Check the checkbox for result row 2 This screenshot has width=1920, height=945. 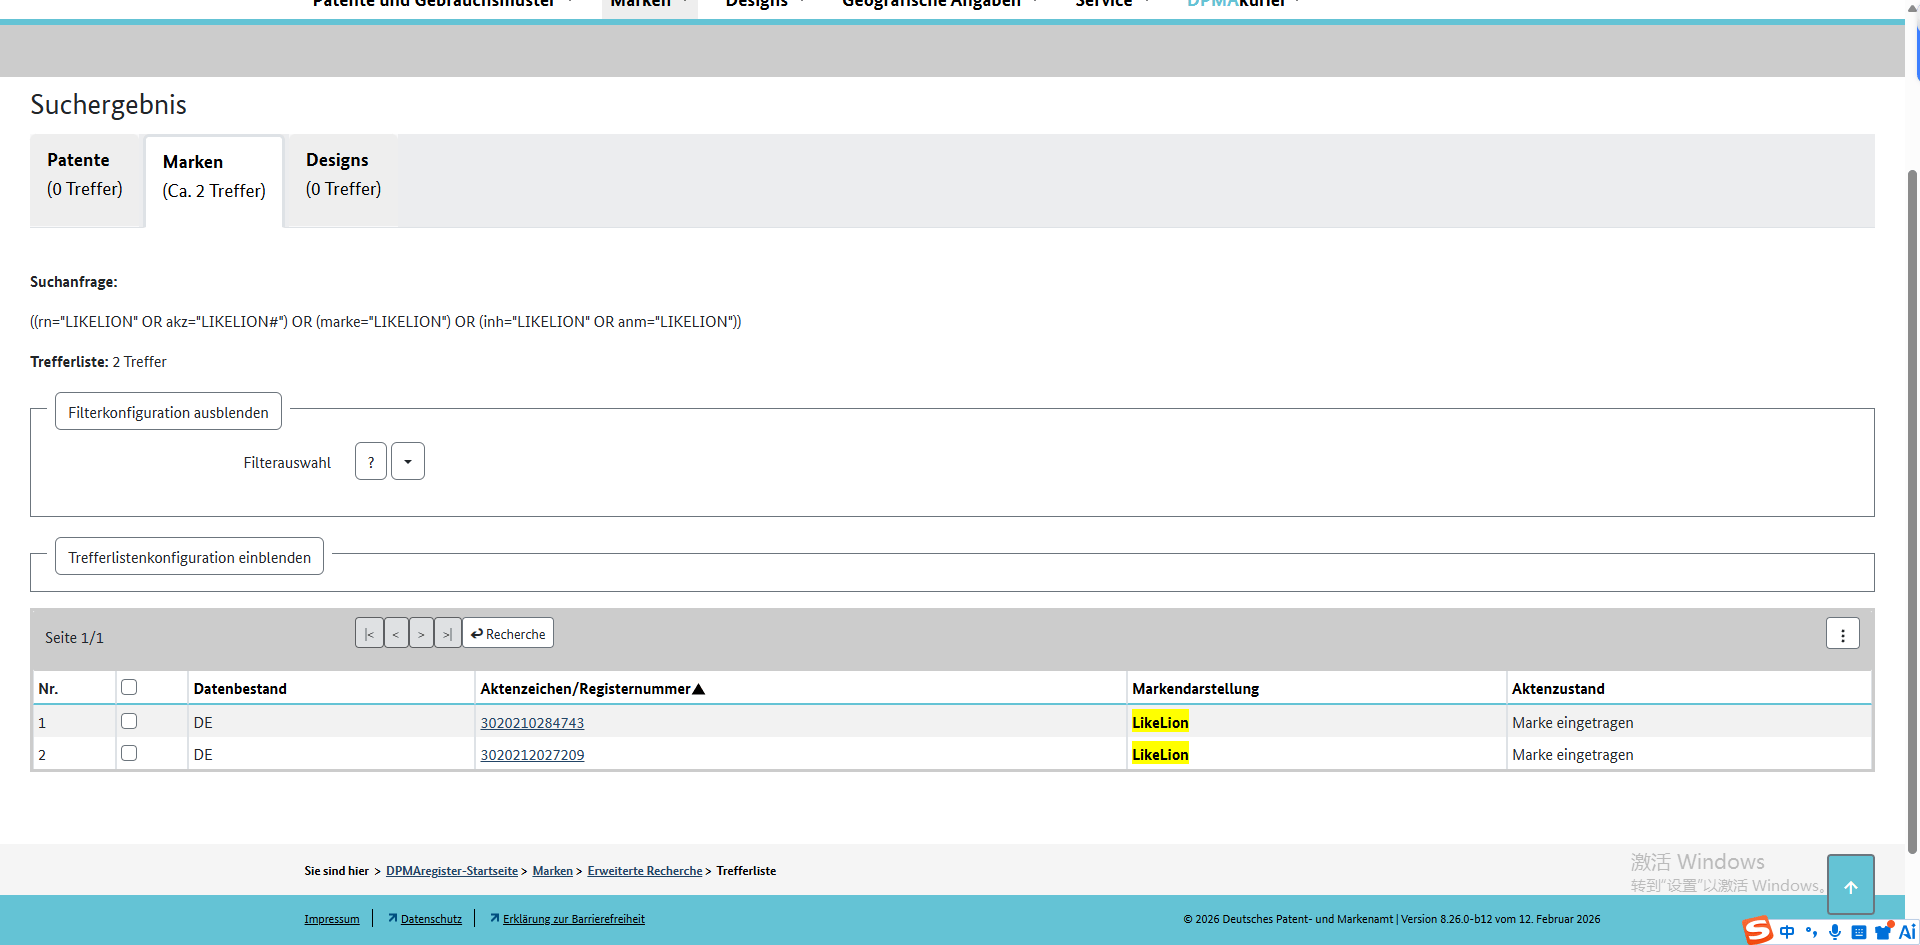tap(129, 753)
